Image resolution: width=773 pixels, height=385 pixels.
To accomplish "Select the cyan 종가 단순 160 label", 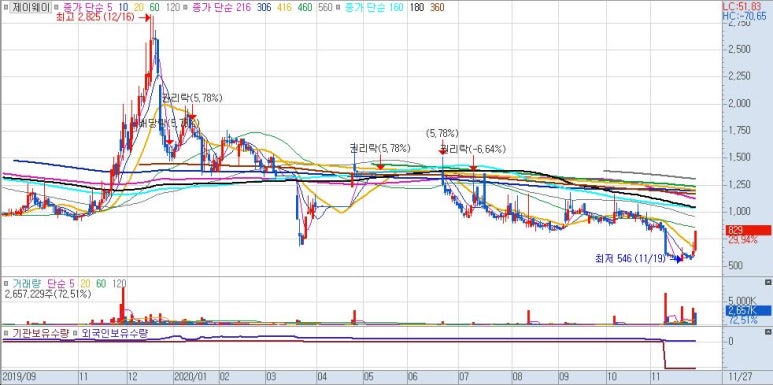I will coord(374,8).
